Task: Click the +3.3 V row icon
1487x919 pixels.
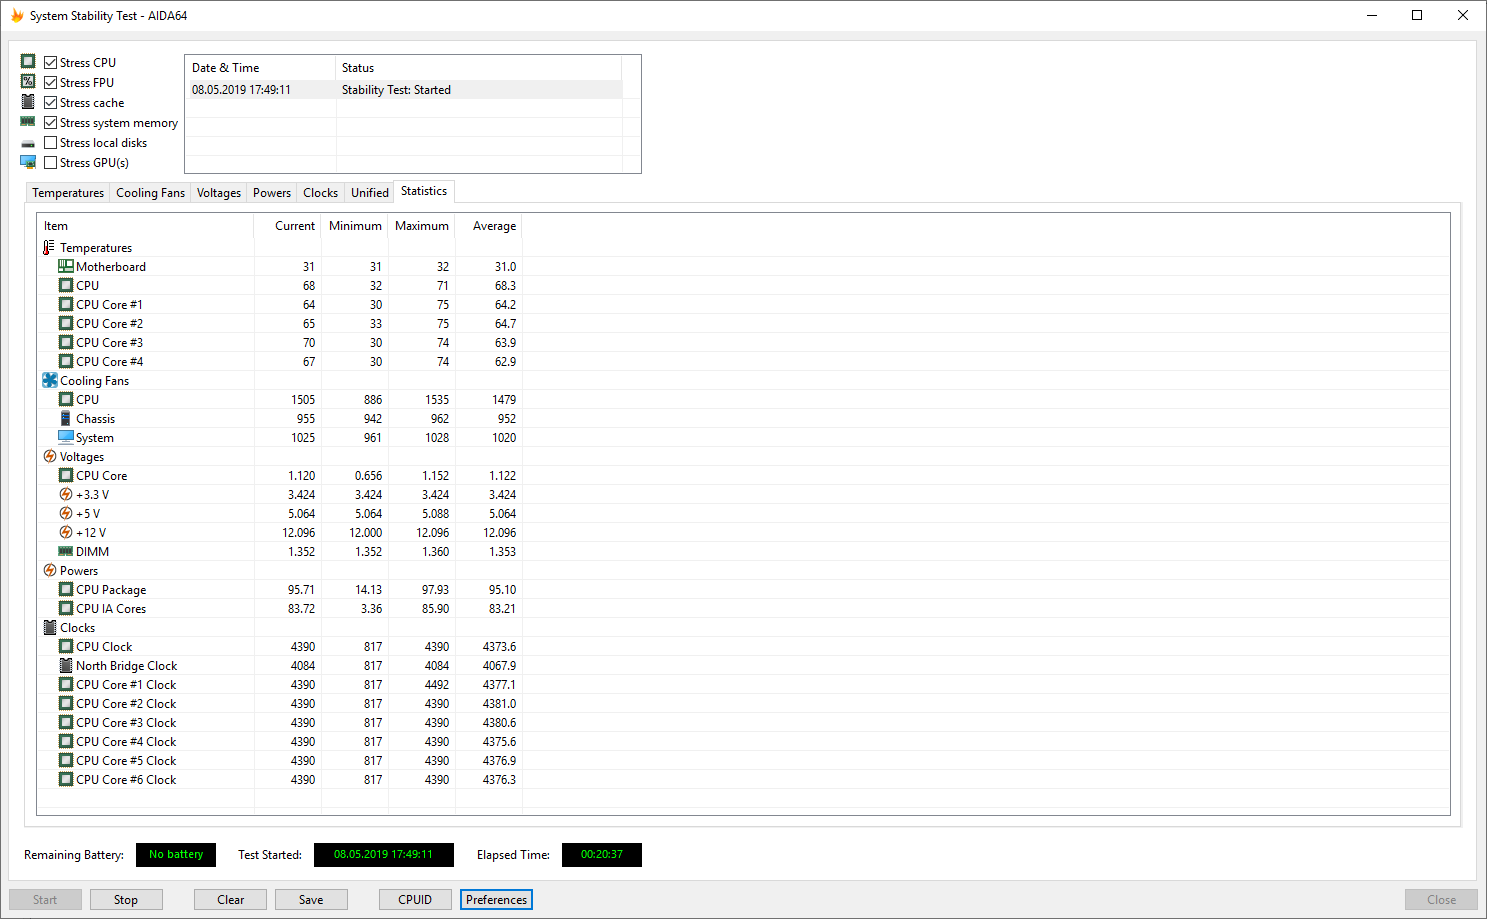Action: (x=66, y=495)
